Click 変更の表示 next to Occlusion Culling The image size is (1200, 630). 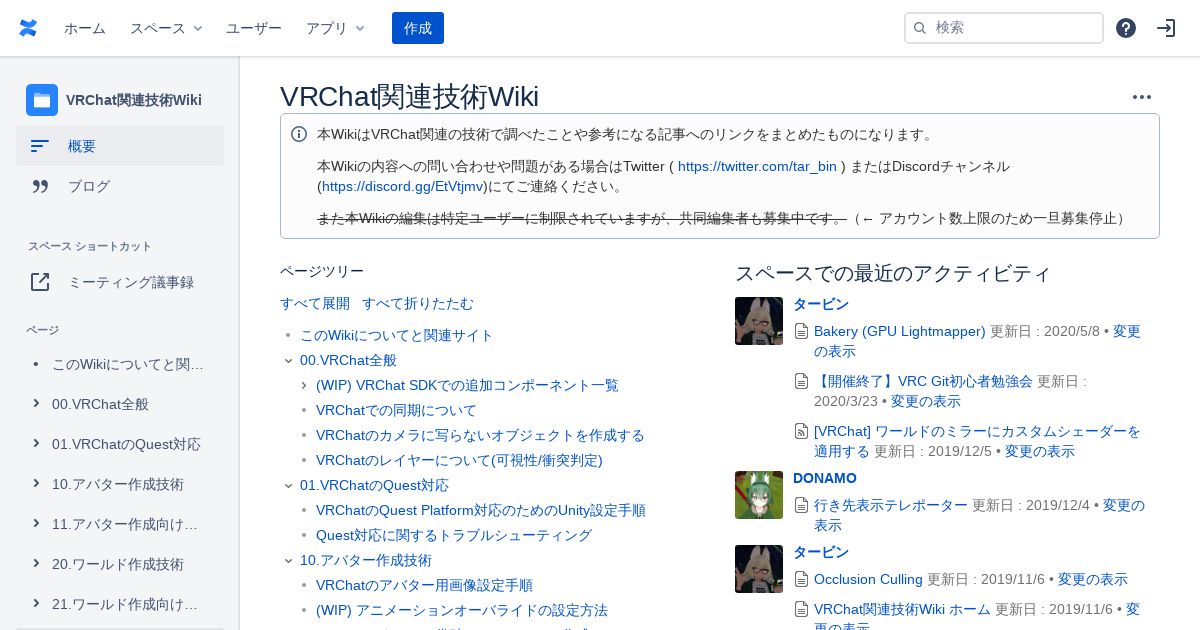coord(1093,579)
